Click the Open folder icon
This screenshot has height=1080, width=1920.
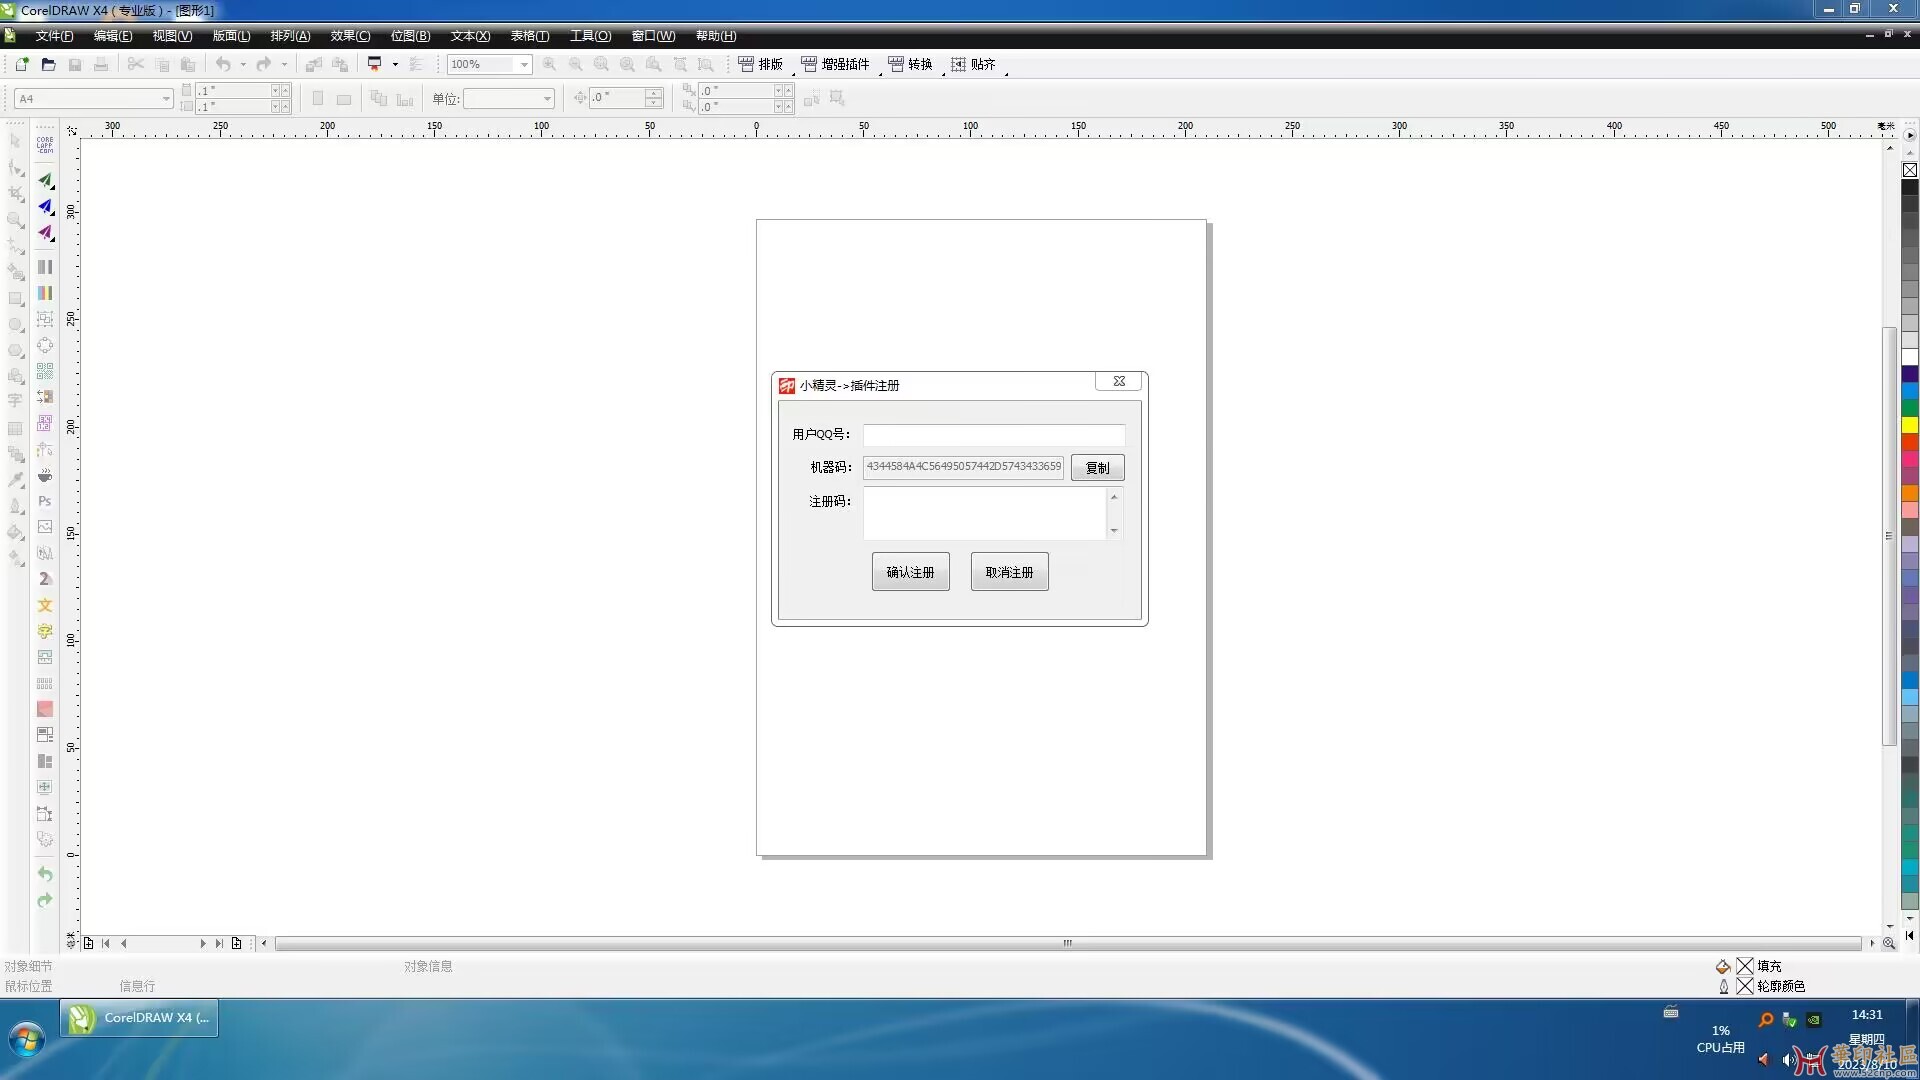point(48,64)
